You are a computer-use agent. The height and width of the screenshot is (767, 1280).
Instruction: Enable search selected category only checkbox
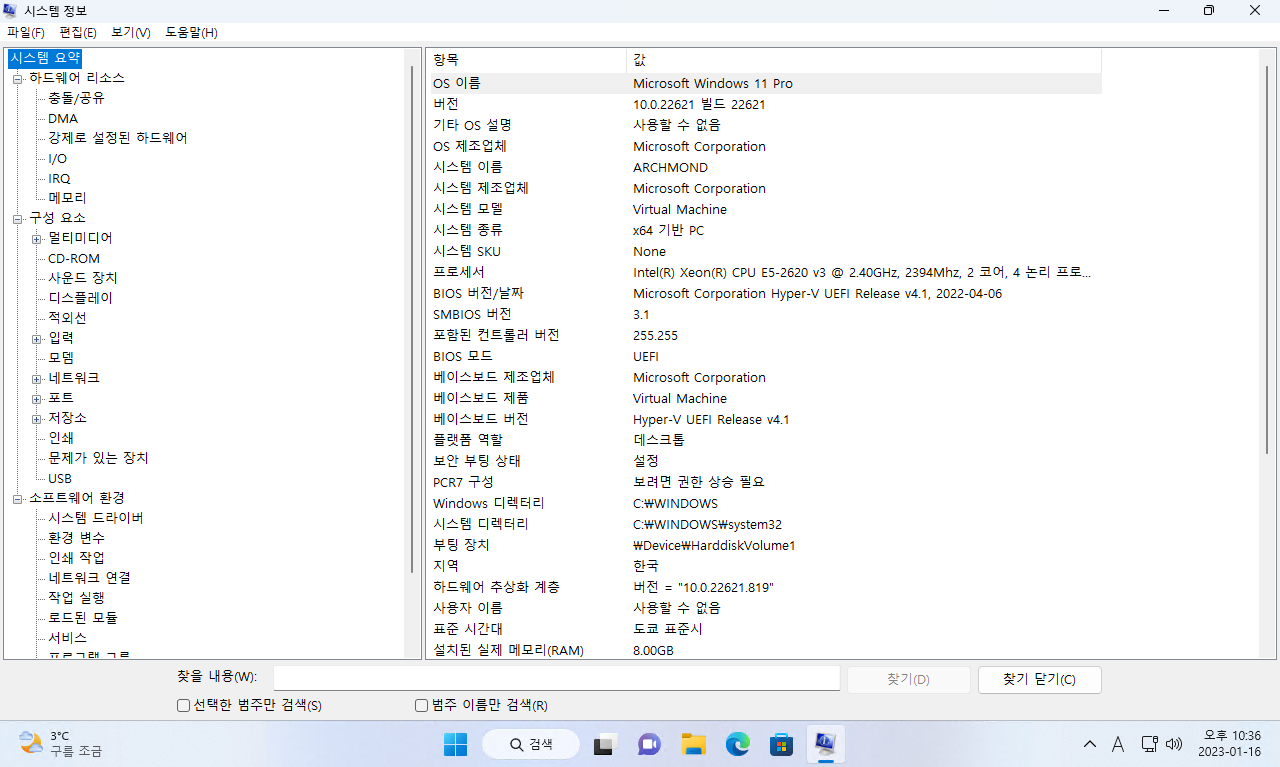[x=183, y=705]
